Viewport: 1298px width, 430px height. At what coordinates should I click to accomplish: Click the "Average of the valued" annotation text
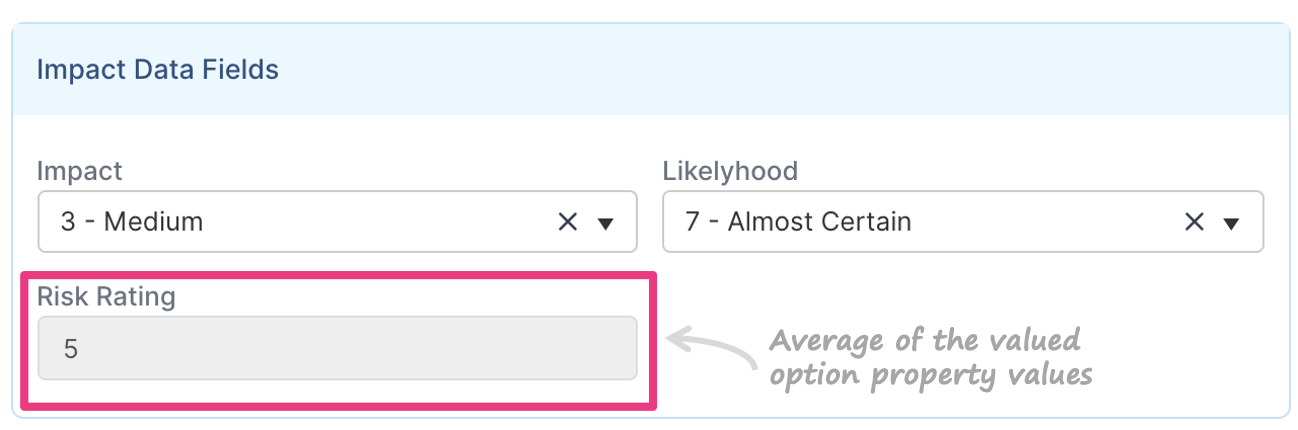click(x=925, y=340)
